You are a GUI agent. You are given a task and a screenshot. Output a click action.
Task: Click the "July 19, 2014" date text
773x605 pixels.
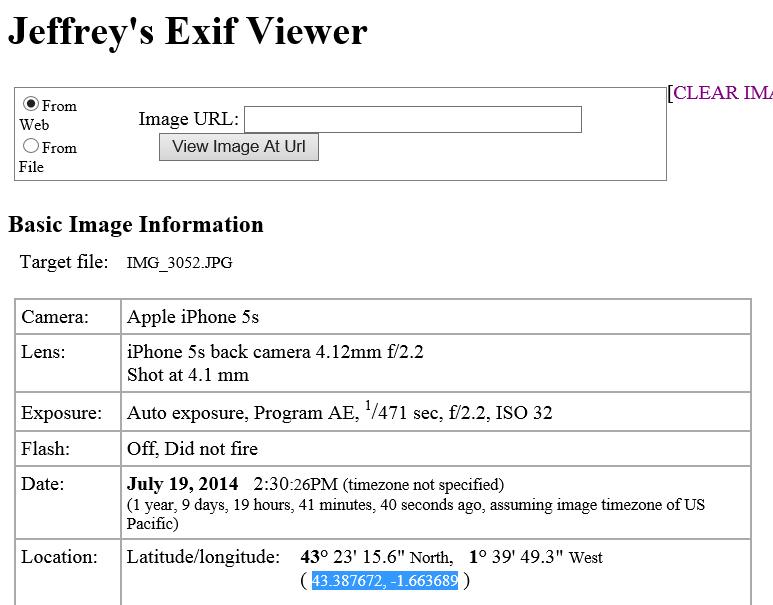point(184,485)
